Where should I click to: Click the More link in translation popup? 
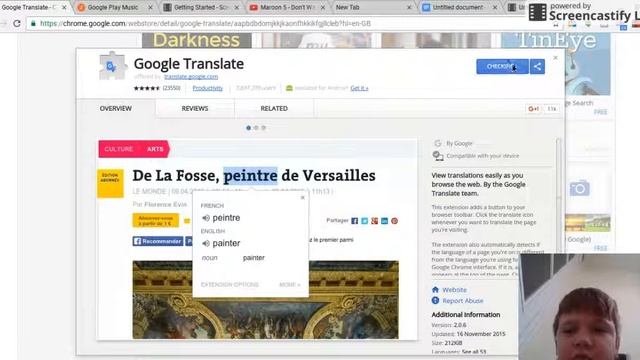pyautogui.click(x=290, y=284)
